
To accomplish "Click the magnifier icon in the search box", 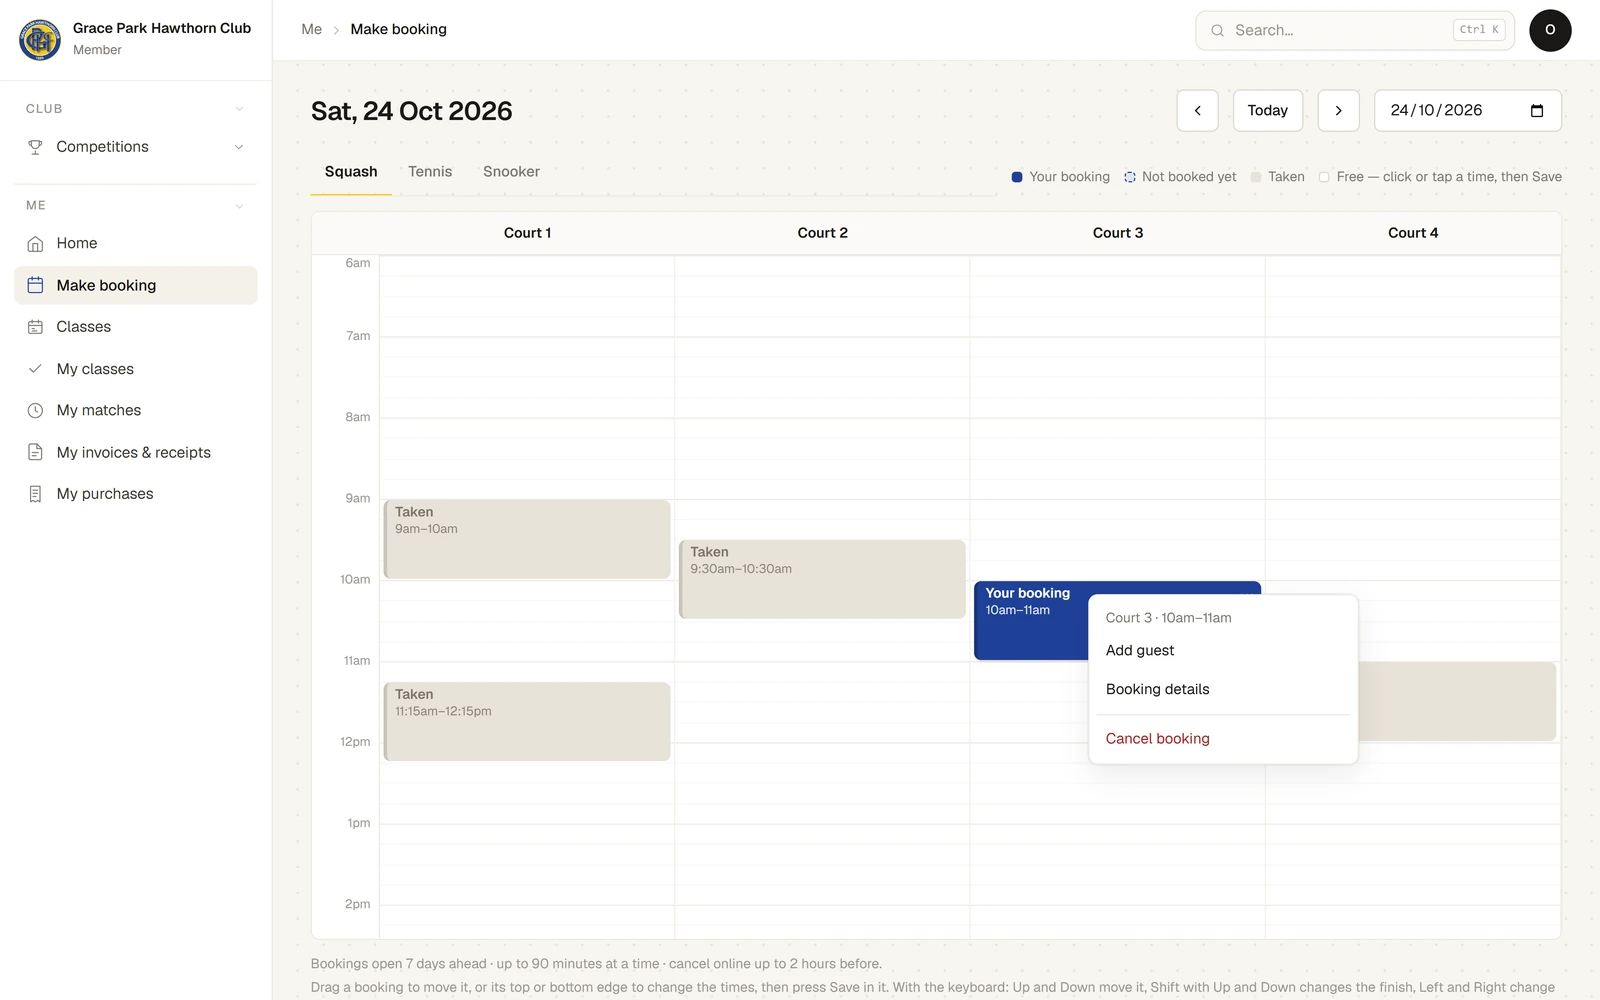I will point(1217,31).
